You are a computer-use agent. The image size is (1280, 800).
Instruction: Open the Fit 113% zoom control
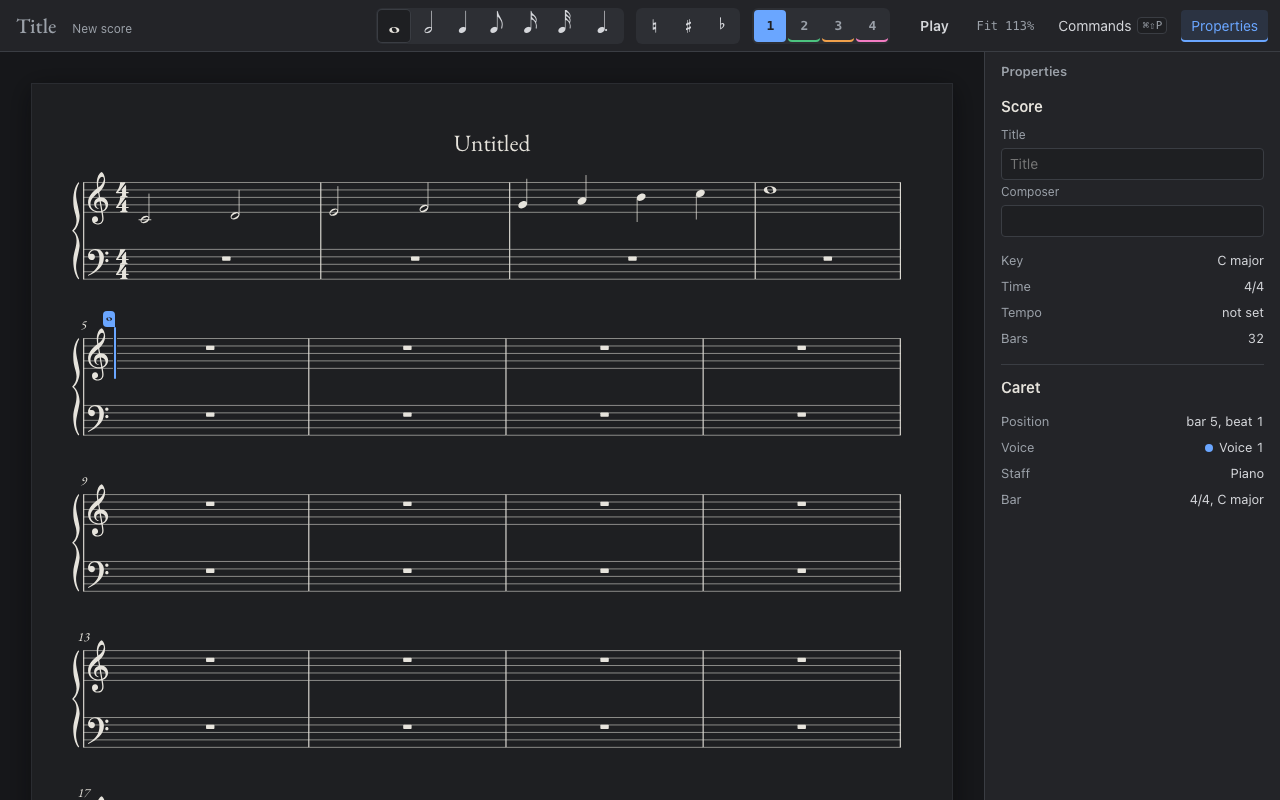pos(1005,26)
